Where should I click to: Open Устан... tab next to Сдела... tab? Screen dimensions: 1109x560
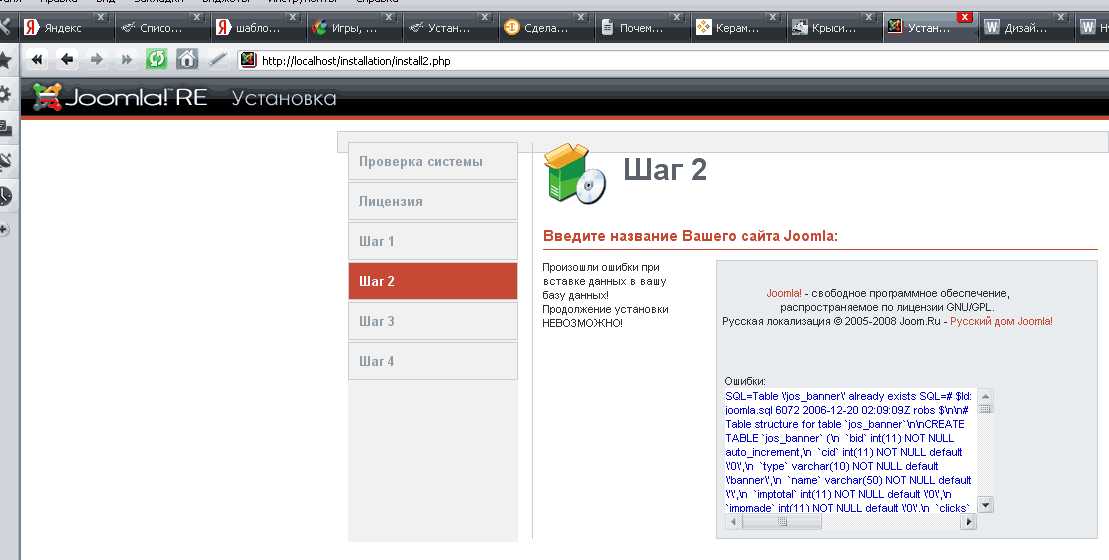(449, 28)
